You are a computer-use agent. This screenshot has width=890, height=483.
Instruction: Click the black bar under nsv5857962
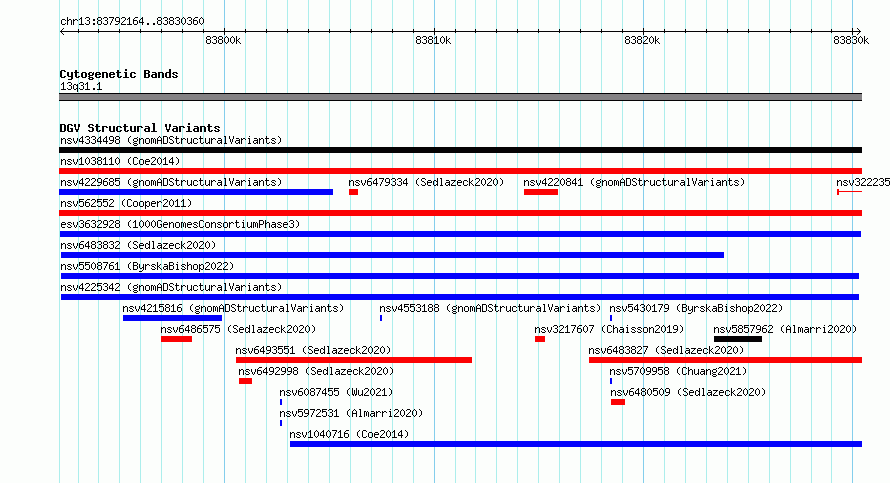click(x=738, y=339)
